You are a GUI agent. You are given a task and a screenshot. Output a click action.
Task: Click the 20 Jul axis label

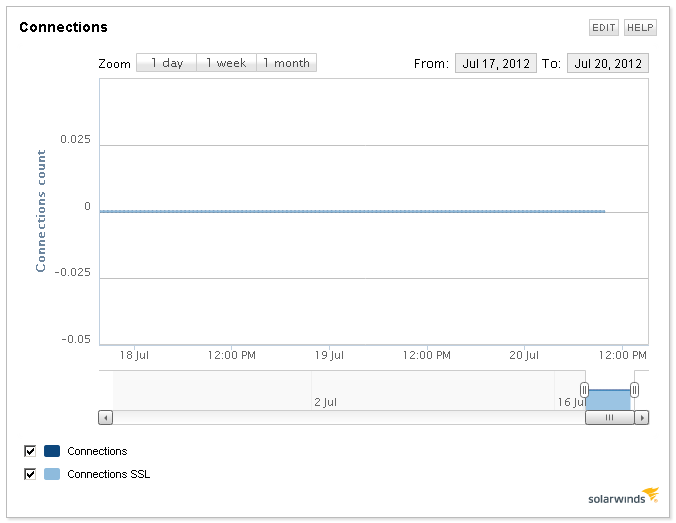point(524,355)
